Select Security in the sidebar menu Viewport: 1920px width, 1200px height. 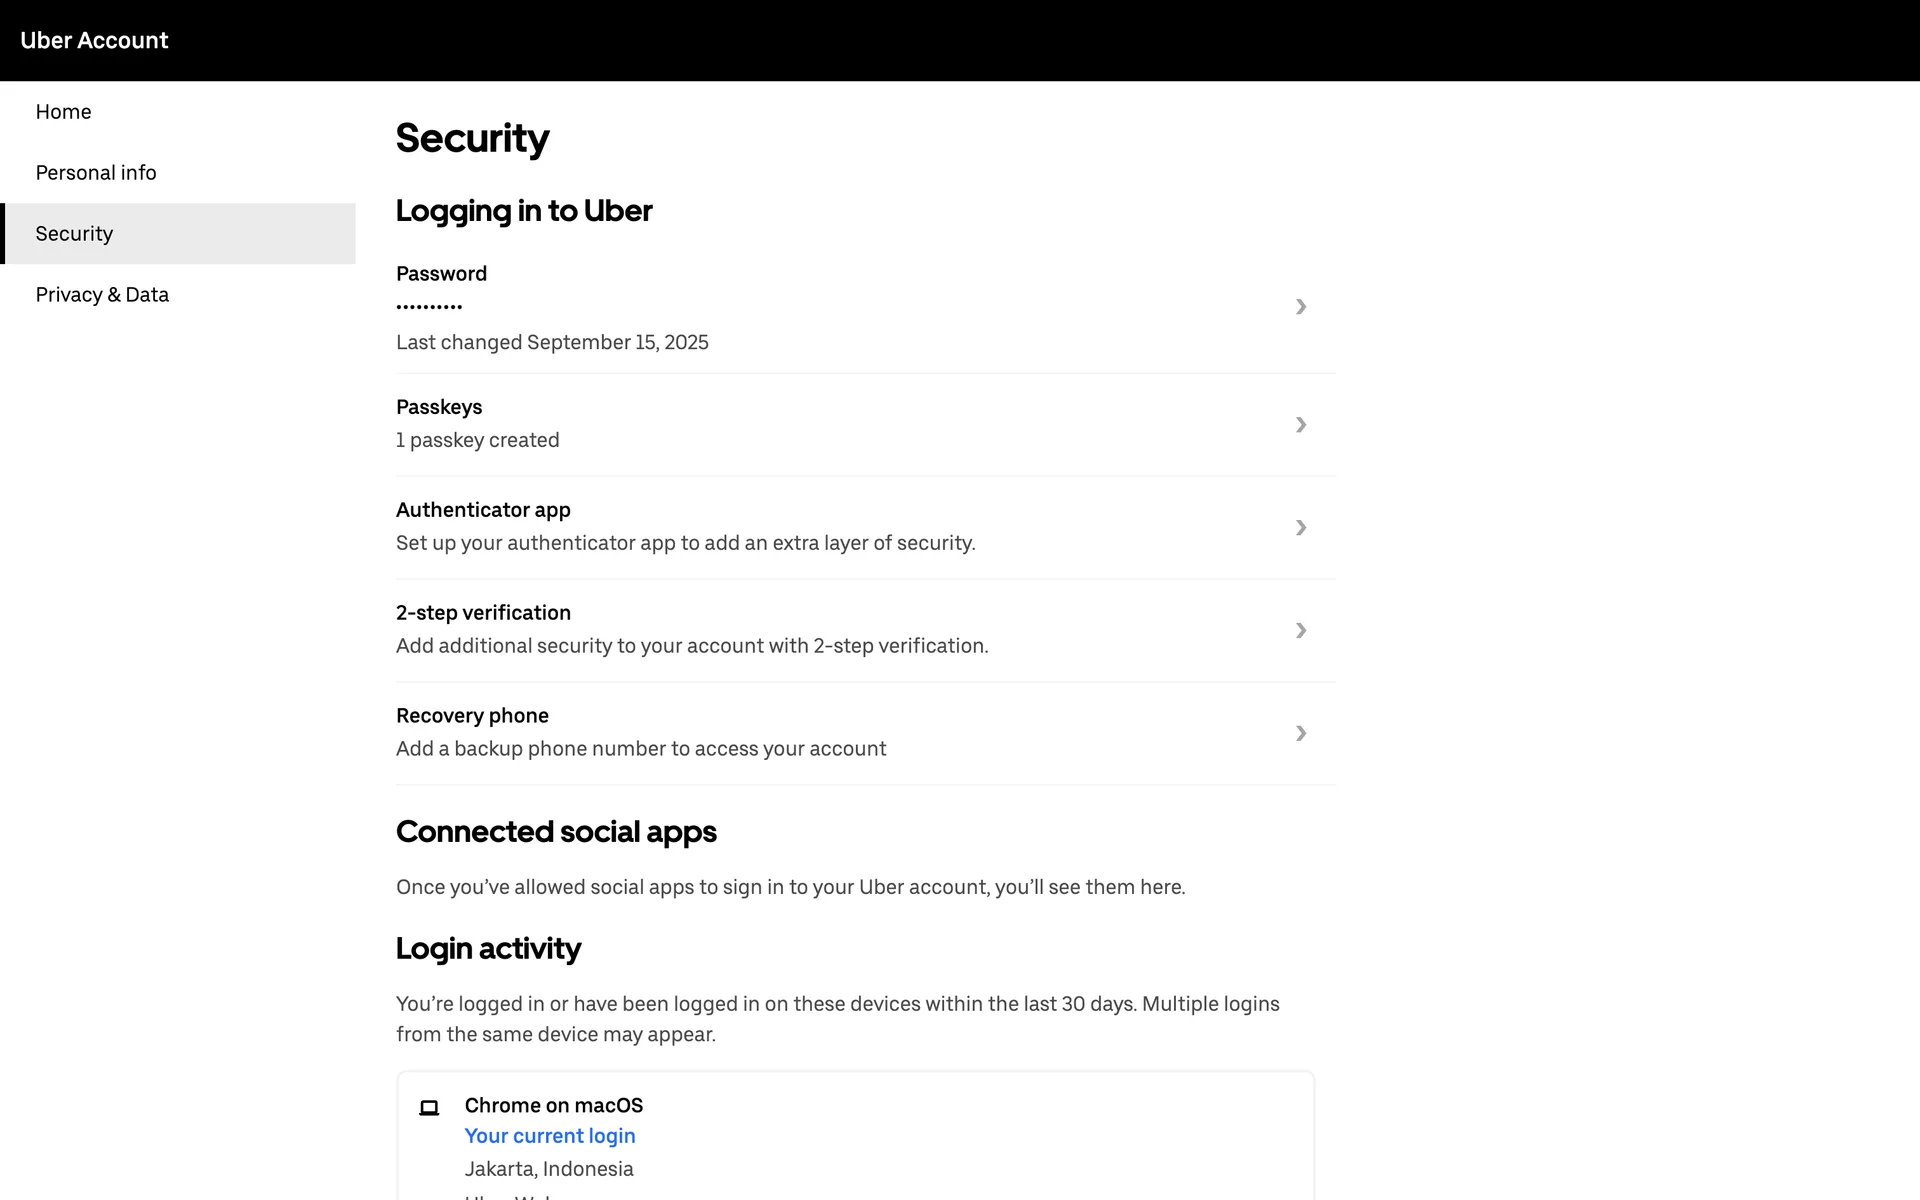click(x=74, y=234)
